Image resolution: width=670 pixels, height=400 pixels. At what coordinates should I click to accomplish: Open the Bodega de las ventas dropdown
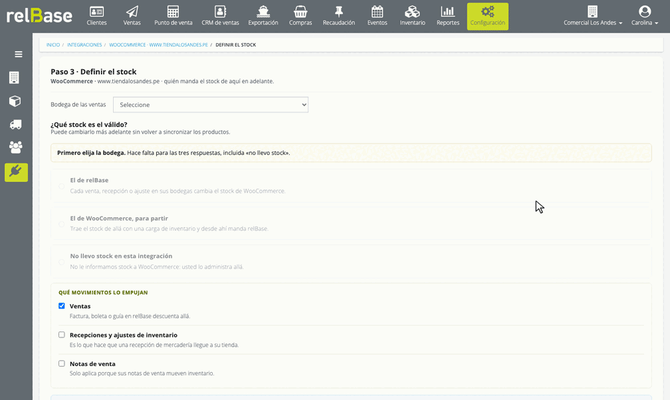pos(211,105)
